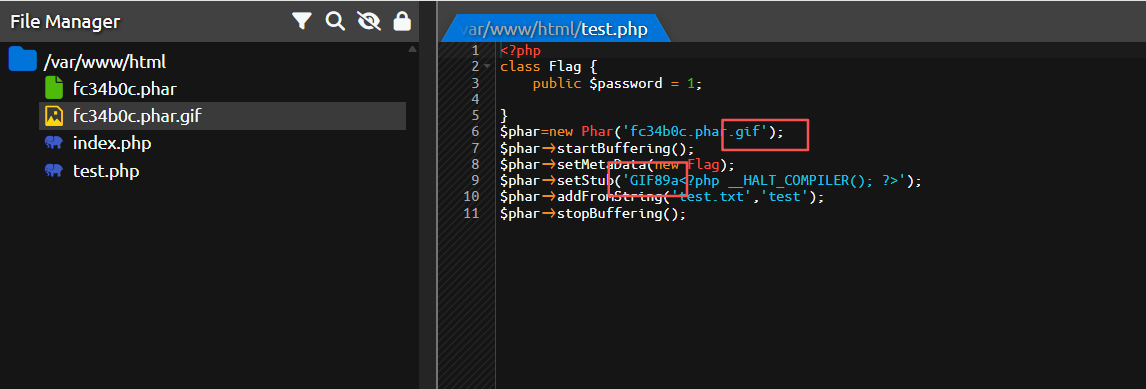The image size is (1146, 389).
Task: Select the /var/www/html root folder
Action: click(105, 61)
